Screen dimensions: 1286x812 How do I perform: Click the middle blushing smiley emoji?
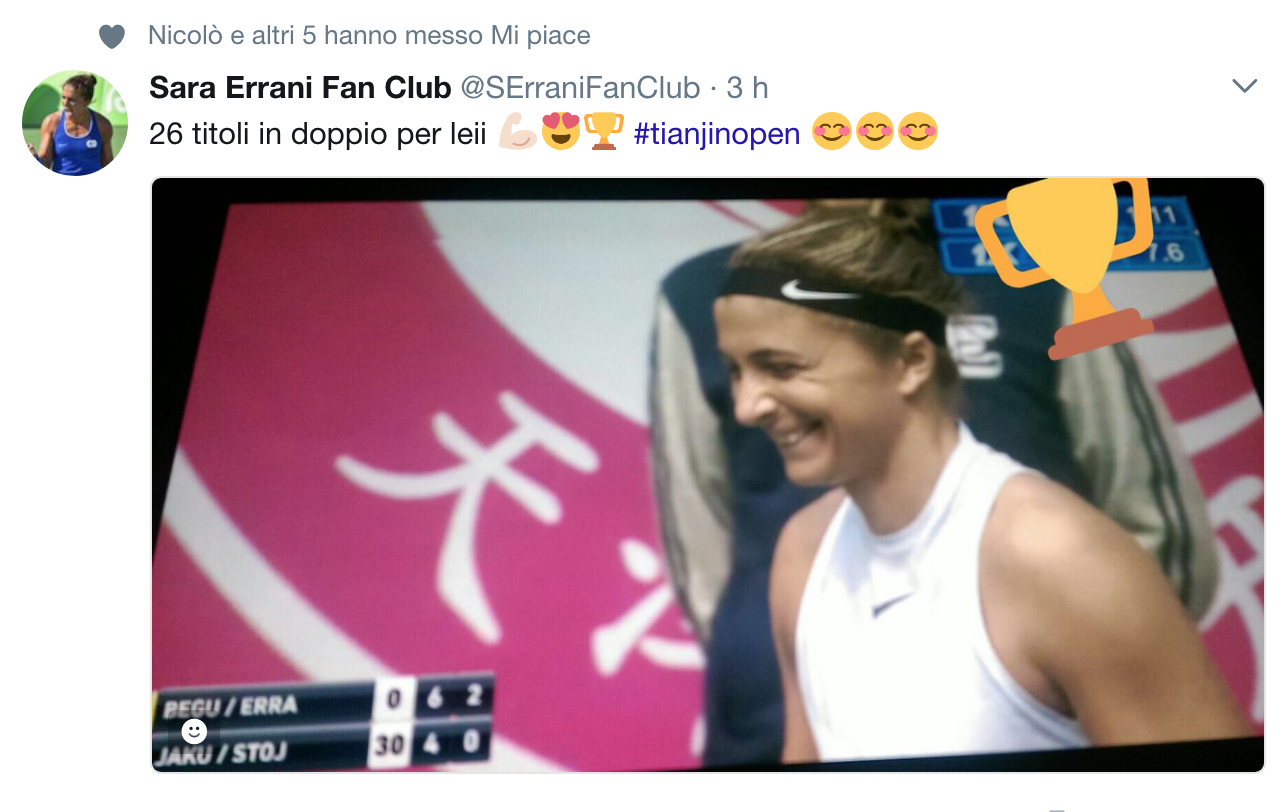point(874,132)
